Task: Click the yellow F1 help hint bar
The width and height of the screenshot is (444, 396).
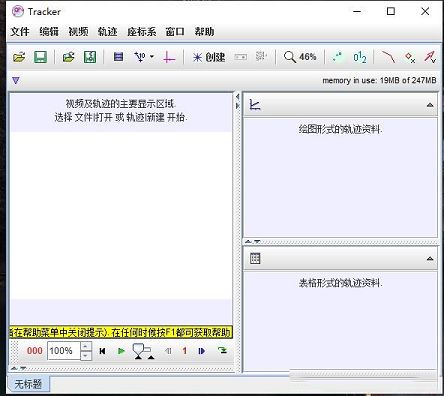Action: click(120, 332)
